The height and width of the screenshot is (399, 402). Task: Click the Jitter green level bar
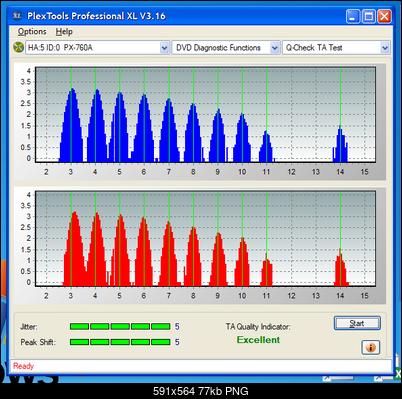(x=120, y=326)
